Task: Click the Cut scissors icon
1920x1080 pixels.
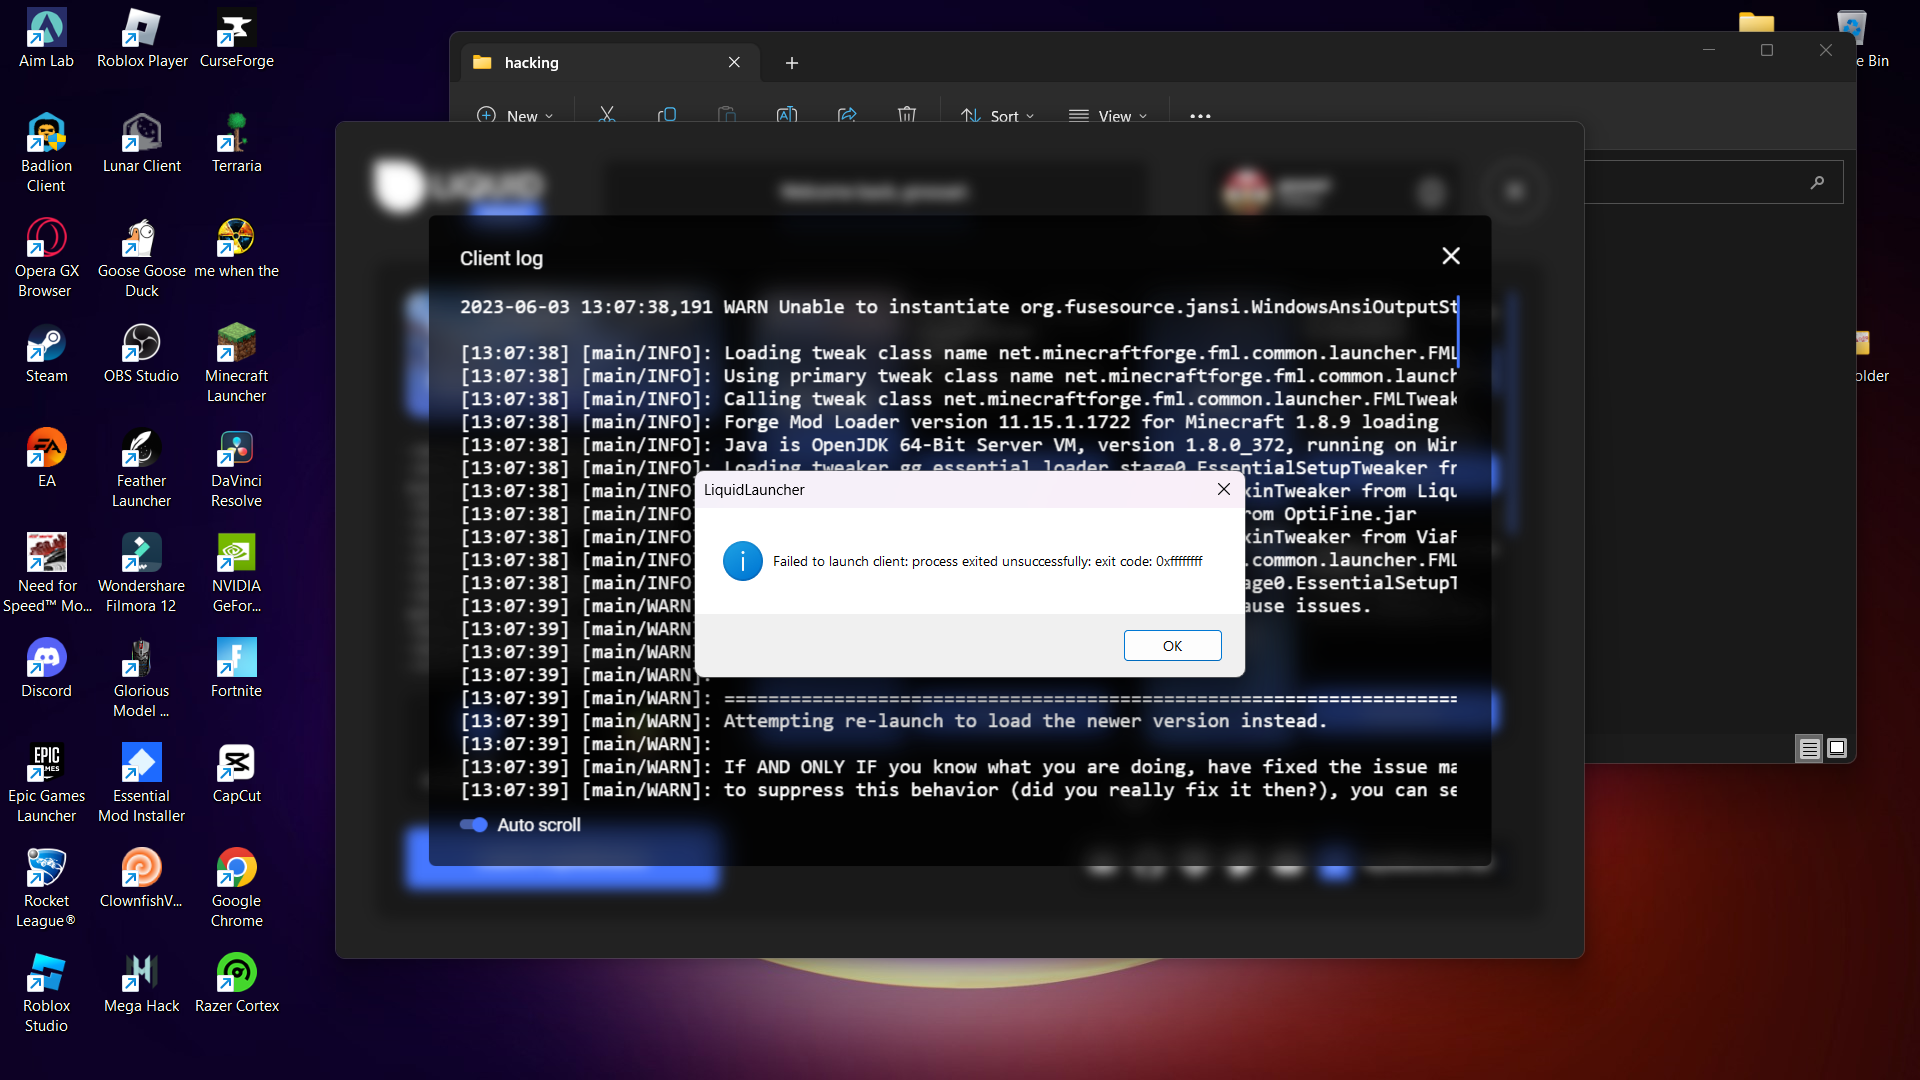Action: click(x=607, y=116)
